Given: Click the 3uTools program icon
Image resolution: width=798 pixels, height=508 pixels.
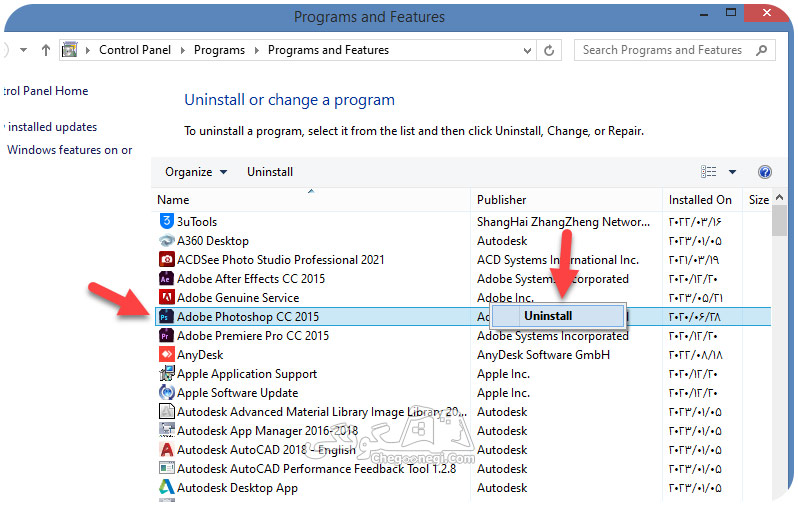Looking at the screenshot, I should click(x=166, y=221).
